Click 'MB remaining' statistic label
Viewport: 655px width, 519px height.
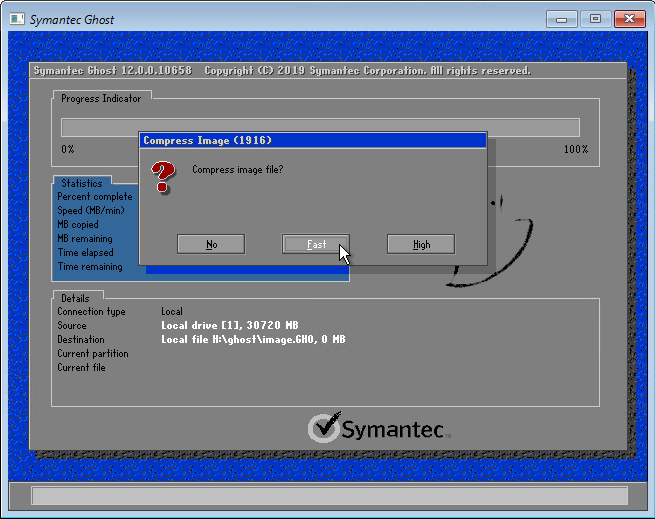85,239
